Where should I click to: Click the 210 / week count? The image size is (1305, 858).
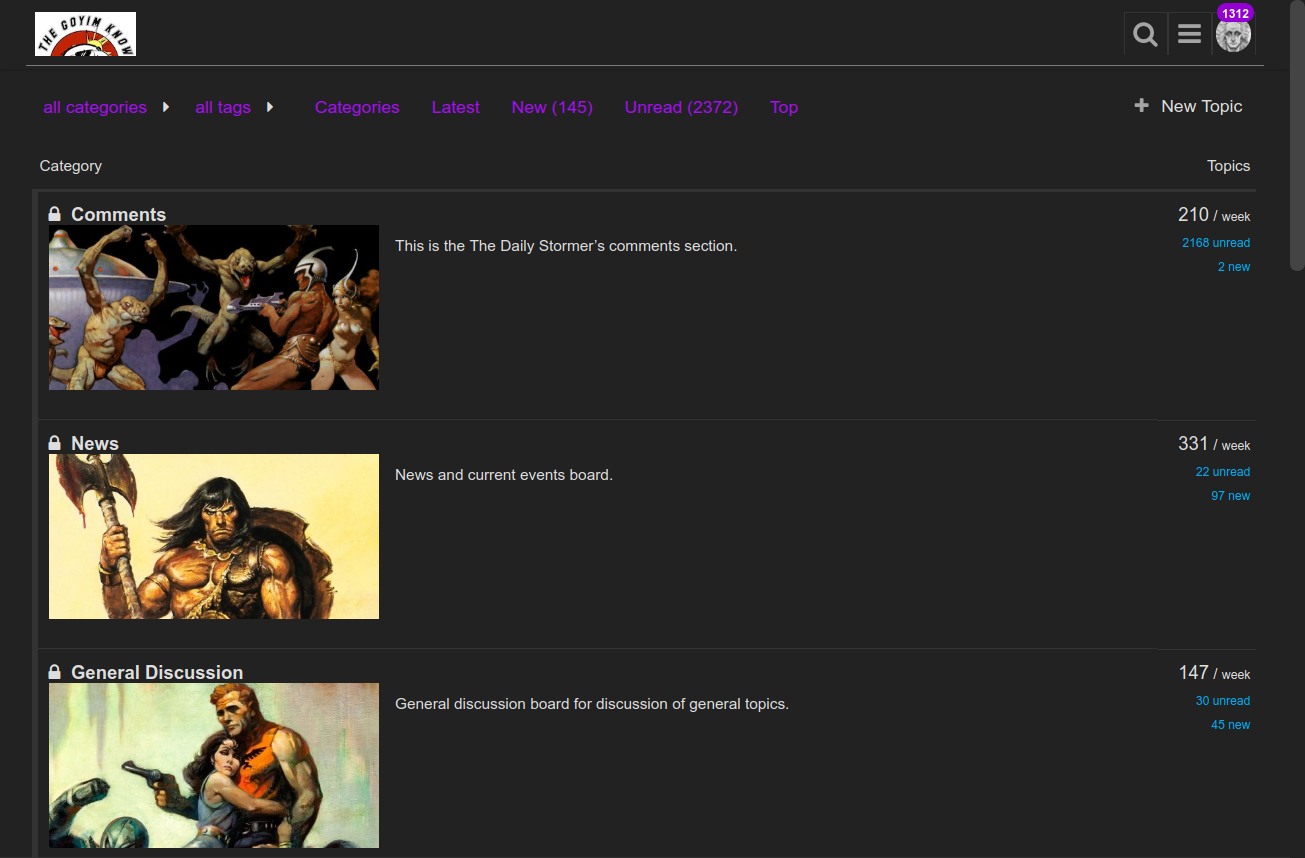1214,215
